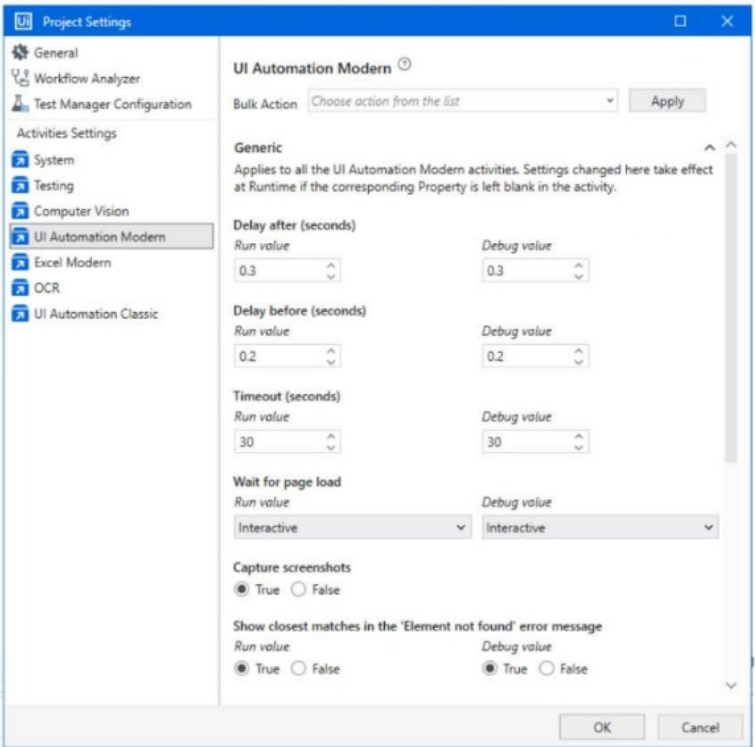The width and height of the screenshot is (755, 747).
Task: Click the scrollbar down arrow
Action: 731,685
